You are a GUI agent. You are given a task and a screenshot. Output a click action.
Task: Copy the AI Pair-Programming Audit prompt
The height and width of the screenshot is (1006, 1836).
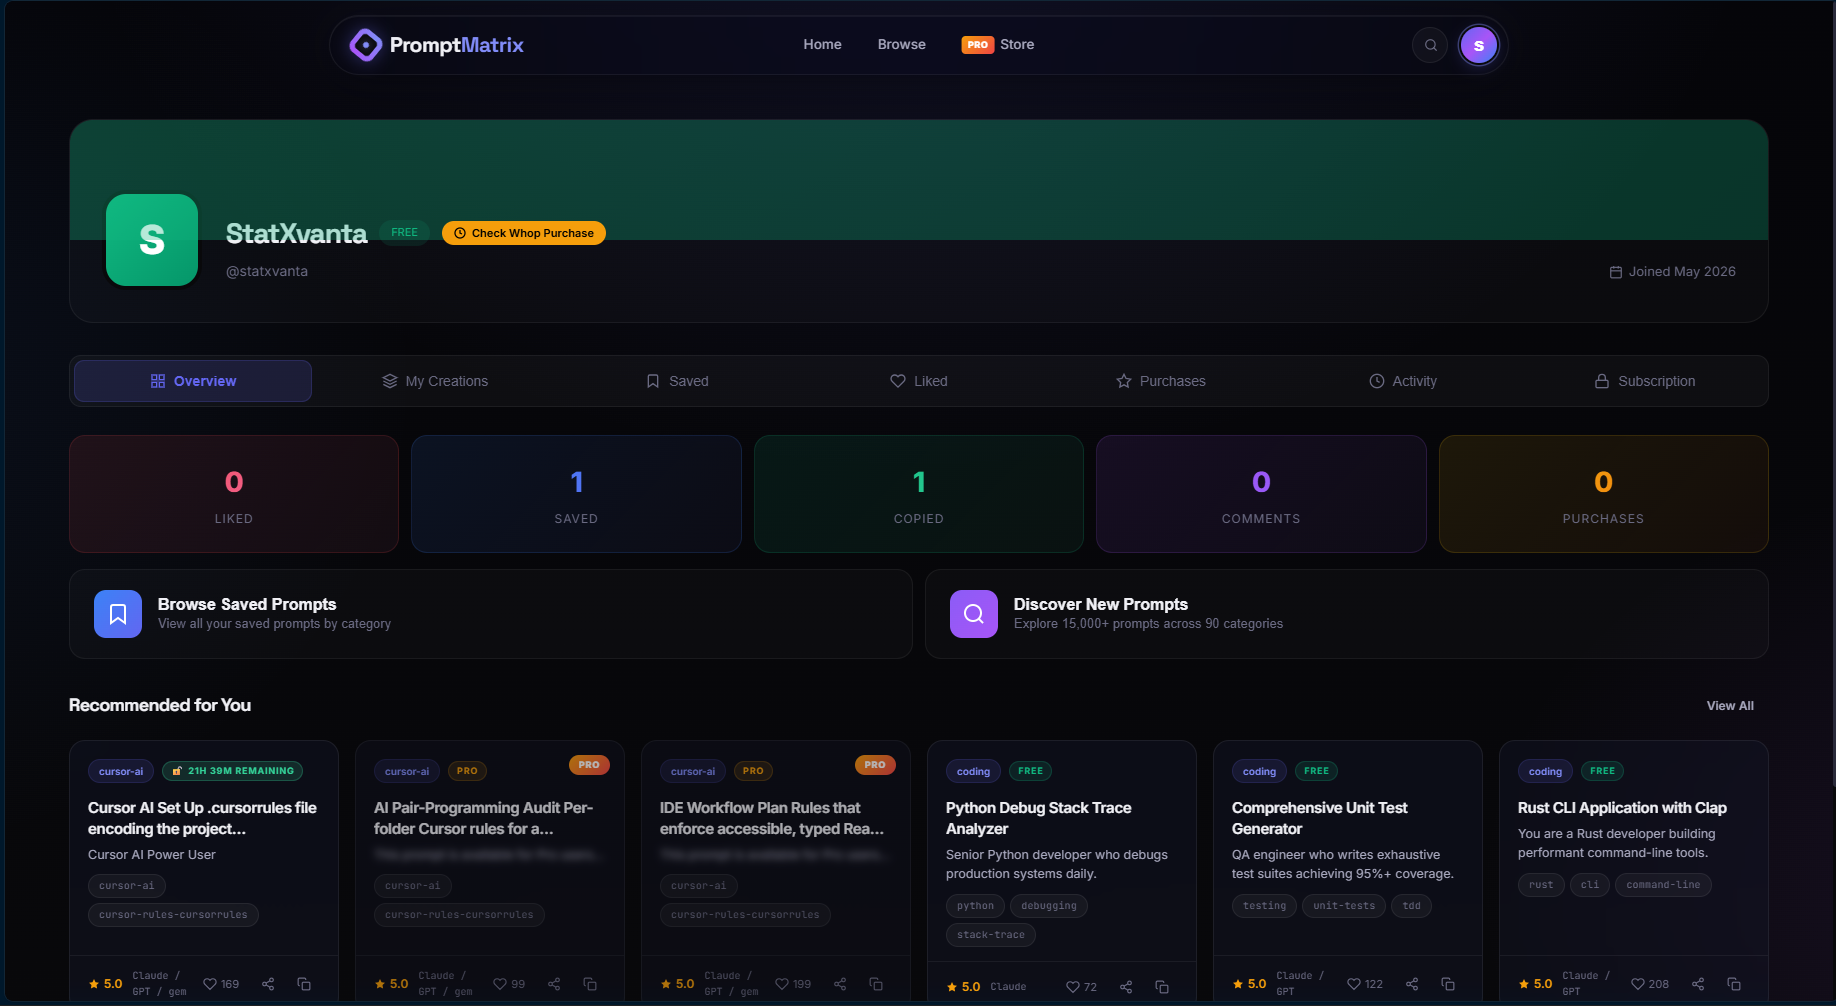pyautogui.click(x=590, y=984)
